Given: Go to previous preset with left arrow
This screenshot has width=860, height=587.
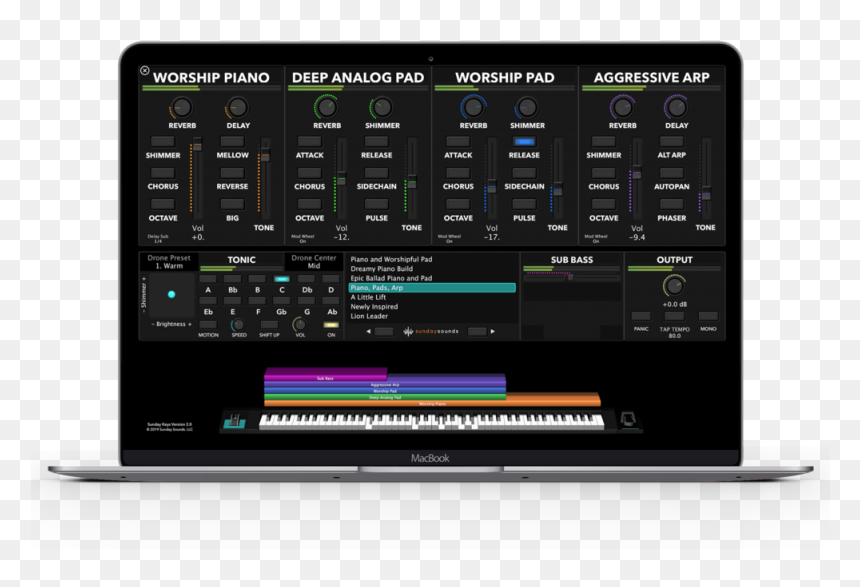Looking at the screenshot, I should pos(368,331).
